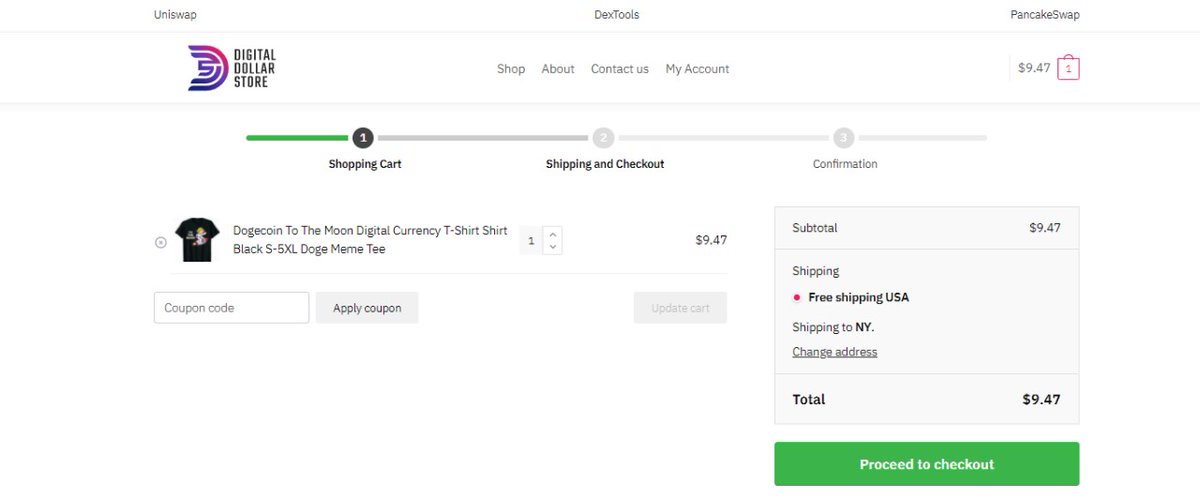Open the PancakeSwap top bar link
This screenshot has width=1200, height=500.
tap(1045, 15)
